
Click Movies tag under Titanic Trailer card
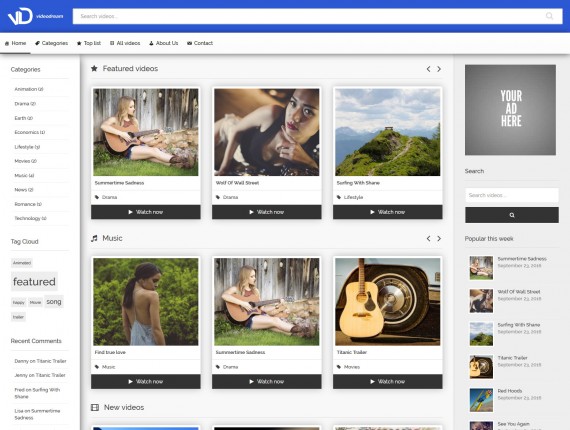click(352, 367)
